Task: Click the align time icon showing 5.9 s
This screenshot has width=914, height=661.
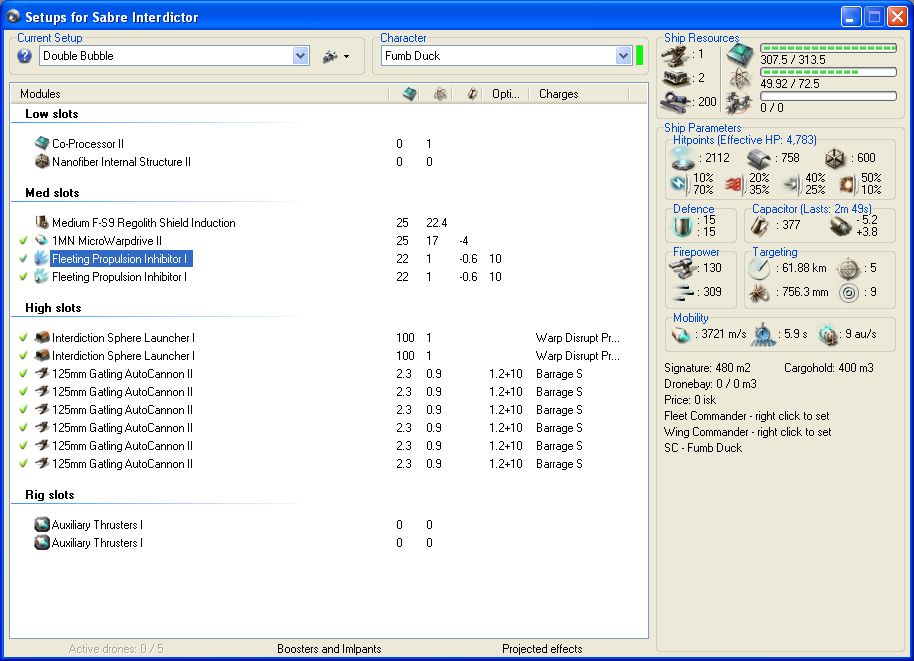Action: tap(763, 335)
